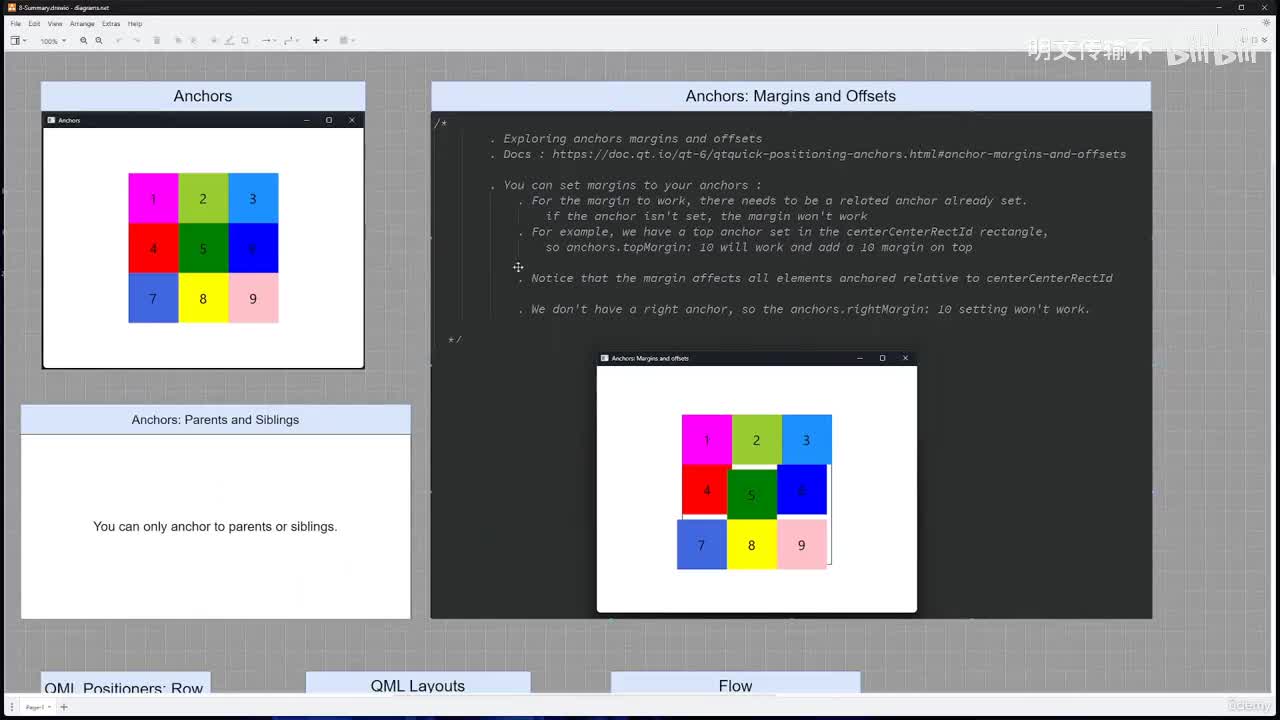
Task: Click red square 4 in Margins and offsets window
Action: click(705, 490)
